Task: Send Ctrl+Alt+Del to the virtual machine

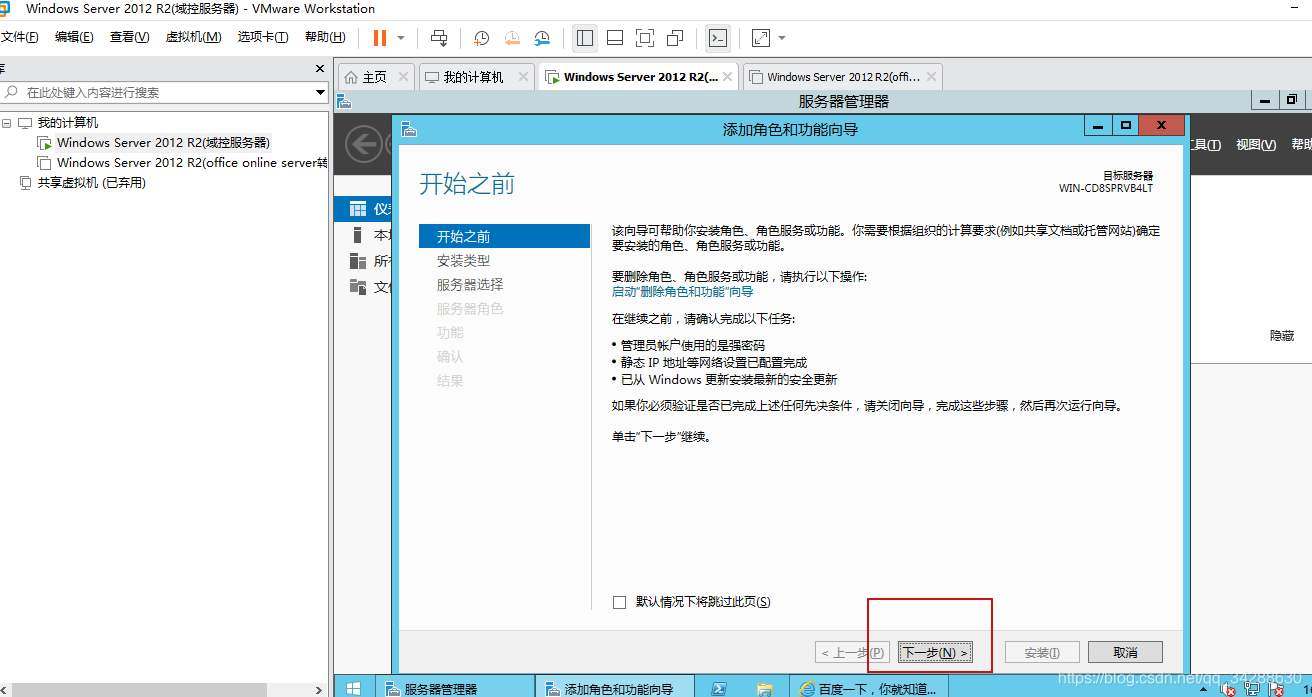Action: (439, 38)
